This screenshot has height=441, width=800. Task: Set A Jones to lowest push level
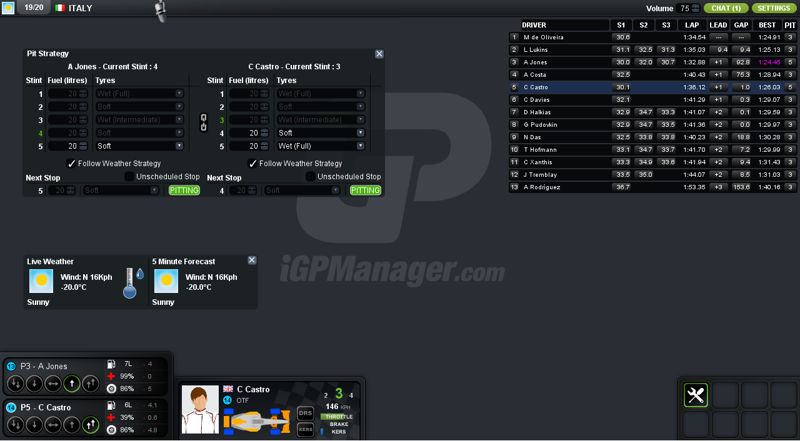tap(16, 382)
